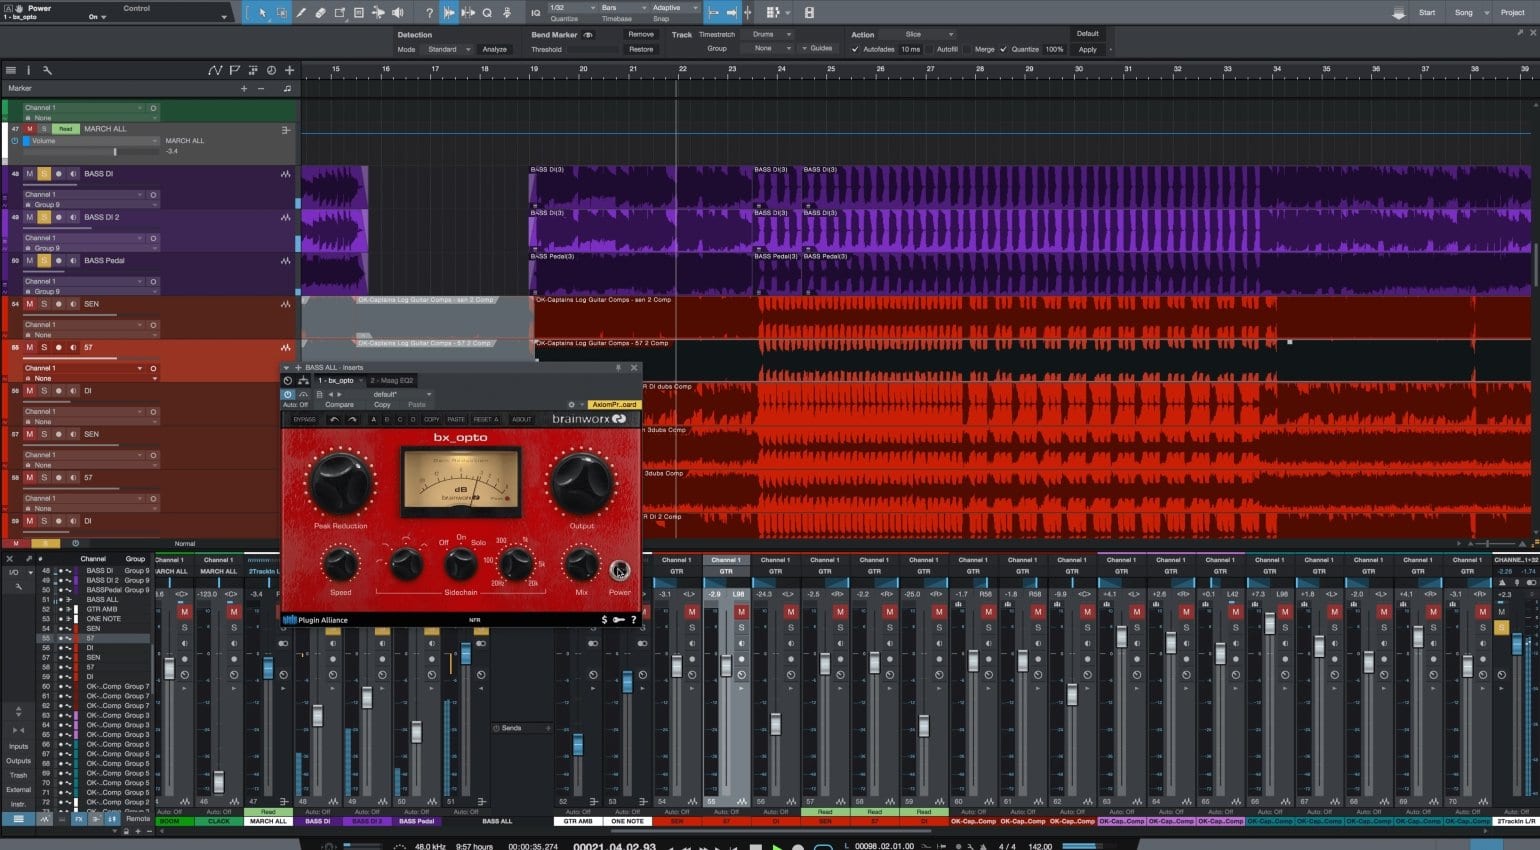
Task: Click the Bend Marker Remove button
Action: click(641, 34)
